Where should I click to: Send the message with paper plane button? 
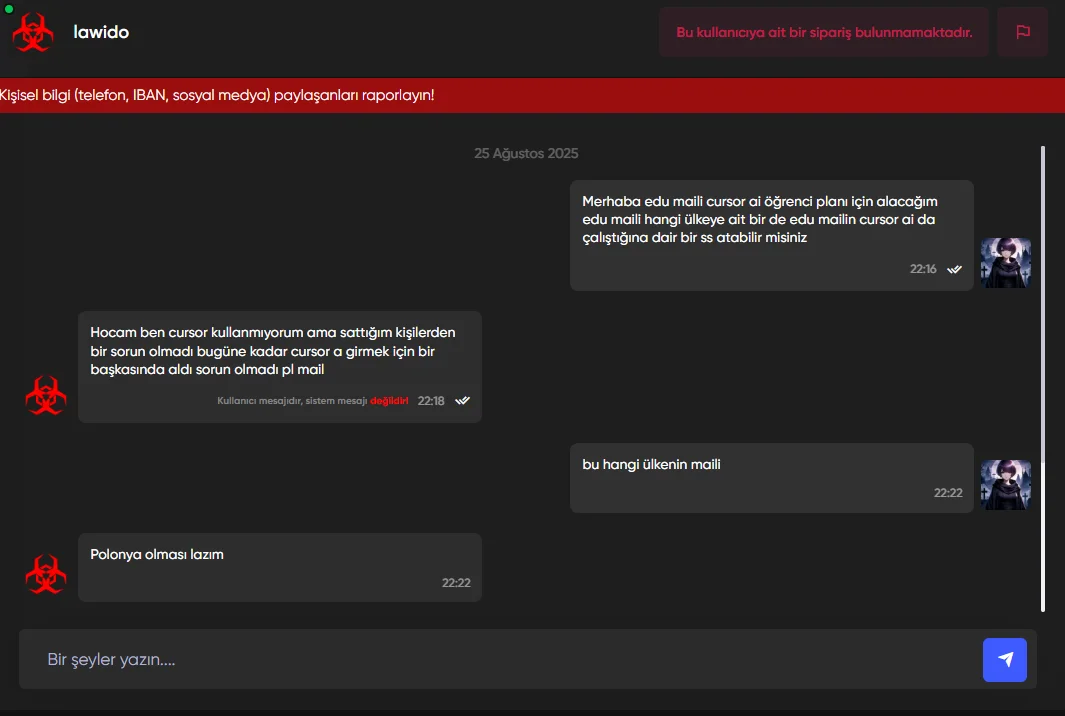coord(1005,660)
